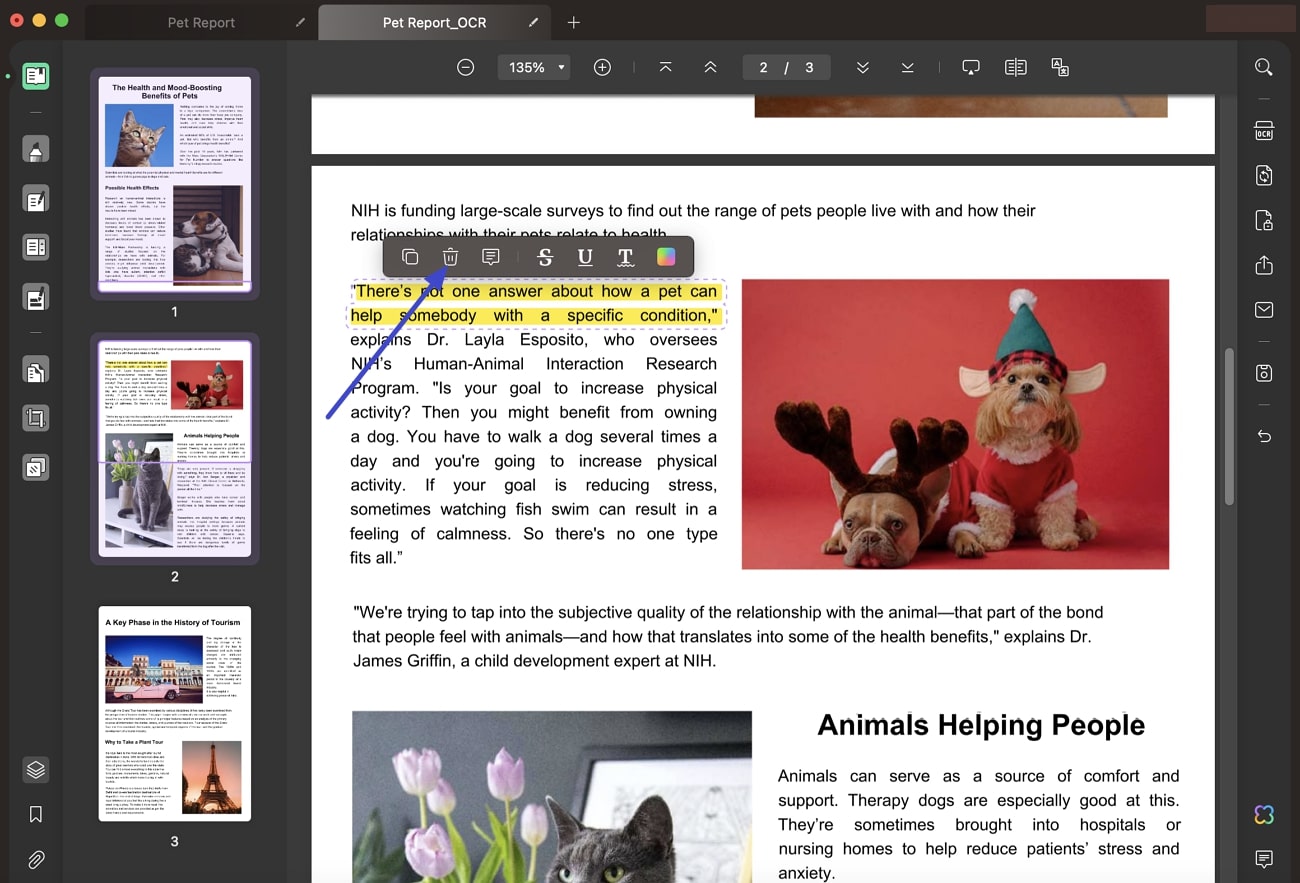
Task: Open the AI assistant with the colorful icon
Action: coord(1263,815)
